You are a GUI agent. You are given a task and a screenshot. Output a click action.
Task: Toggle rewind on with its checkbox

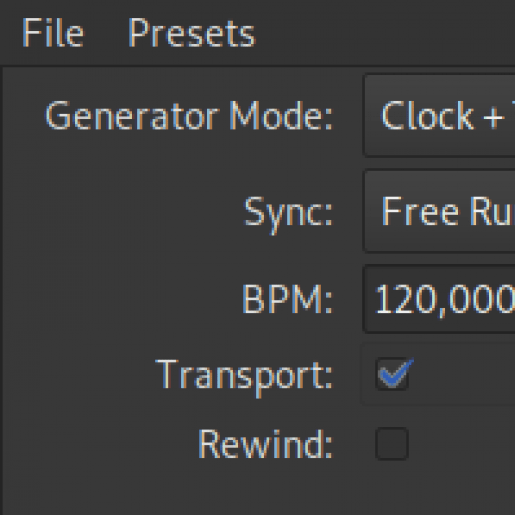392,443
